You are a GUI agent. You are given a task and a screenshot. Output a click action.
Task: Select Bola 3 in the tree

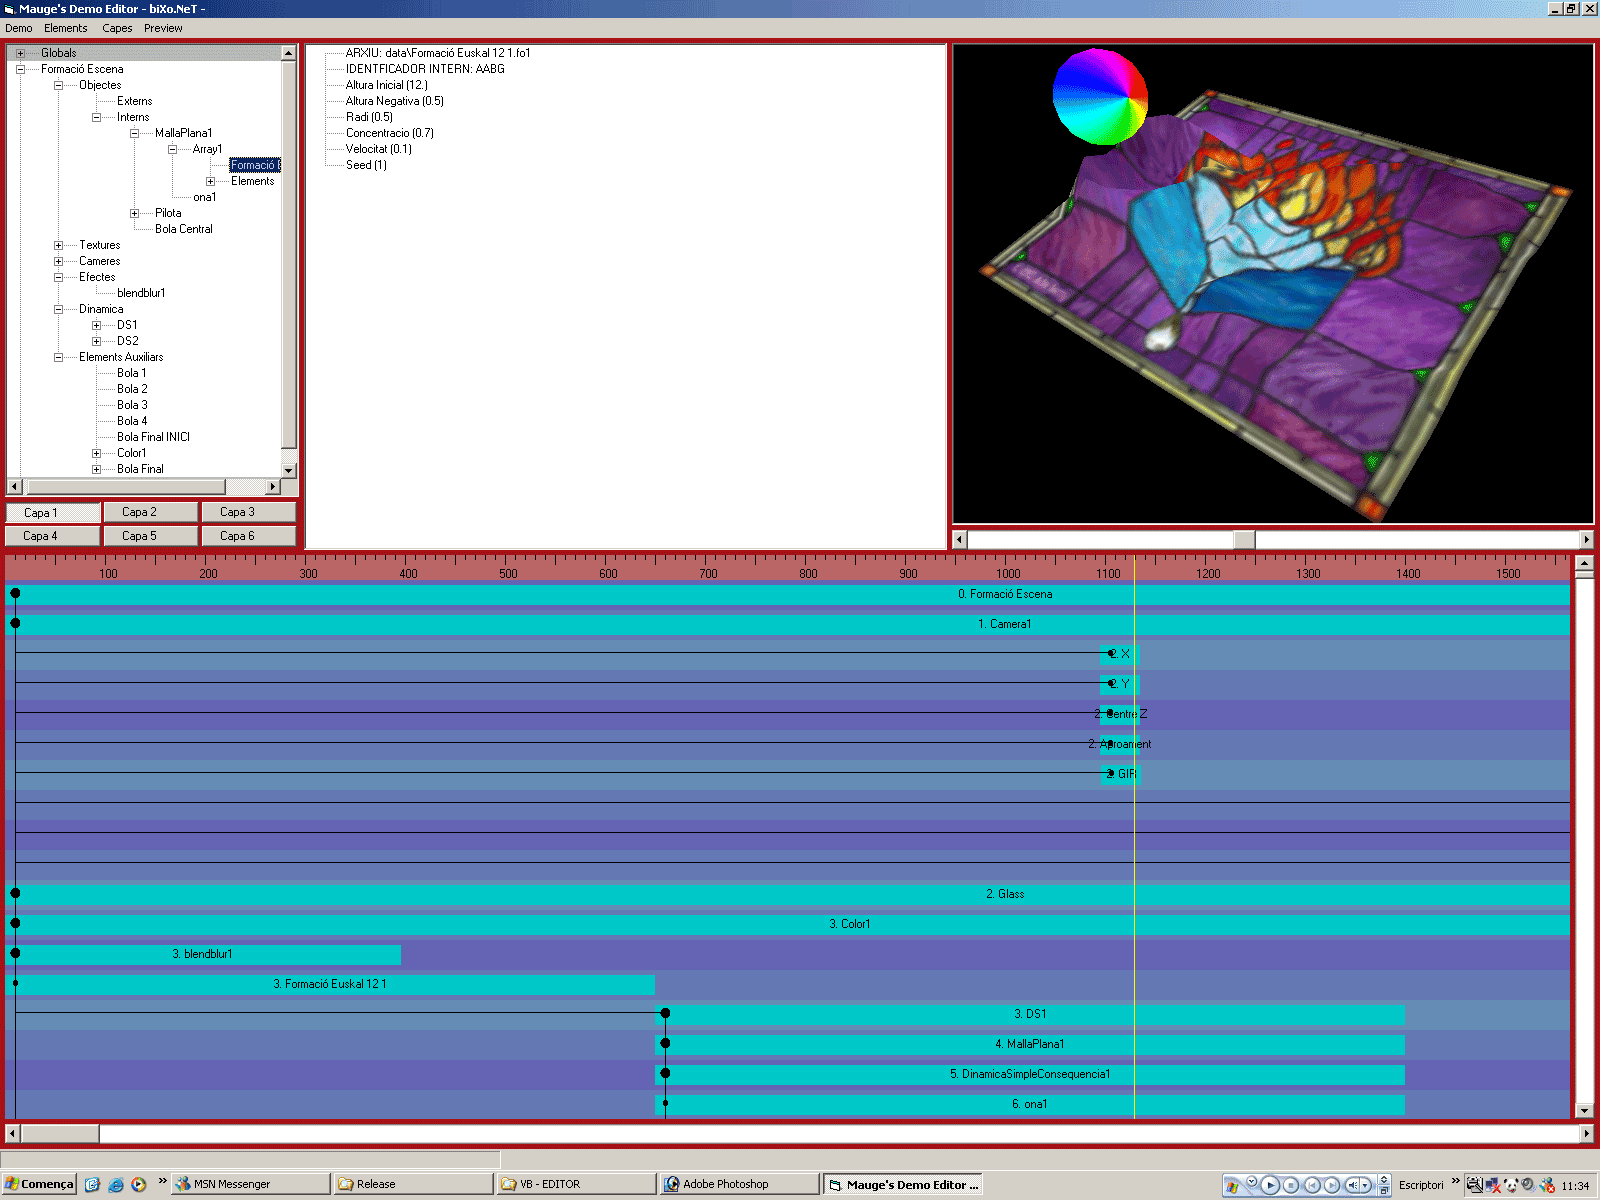pos(132,405)
